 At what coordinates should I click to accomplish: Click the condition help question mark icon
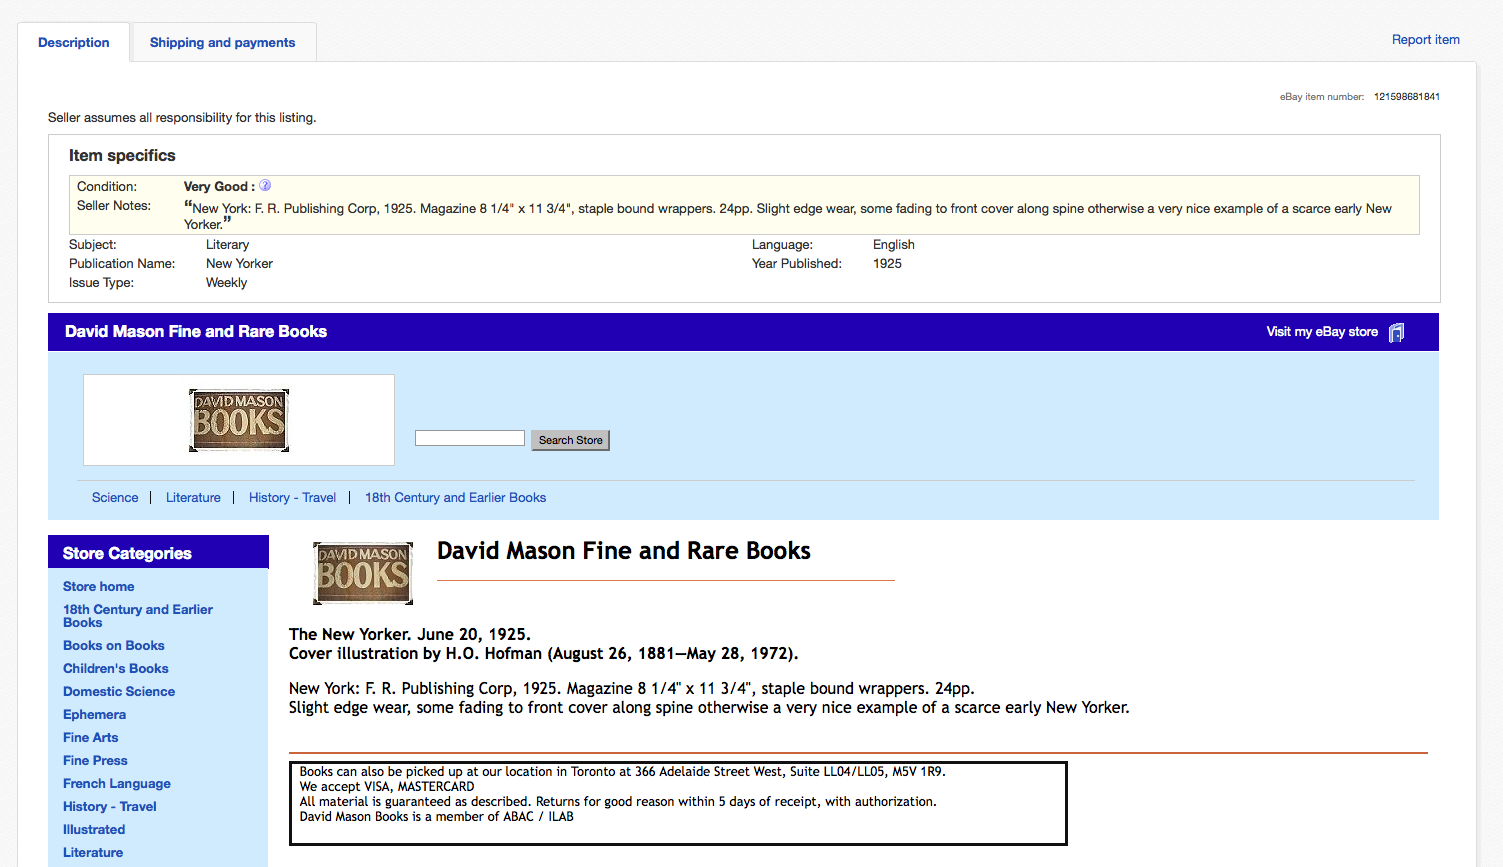click(x=265, y=185)
